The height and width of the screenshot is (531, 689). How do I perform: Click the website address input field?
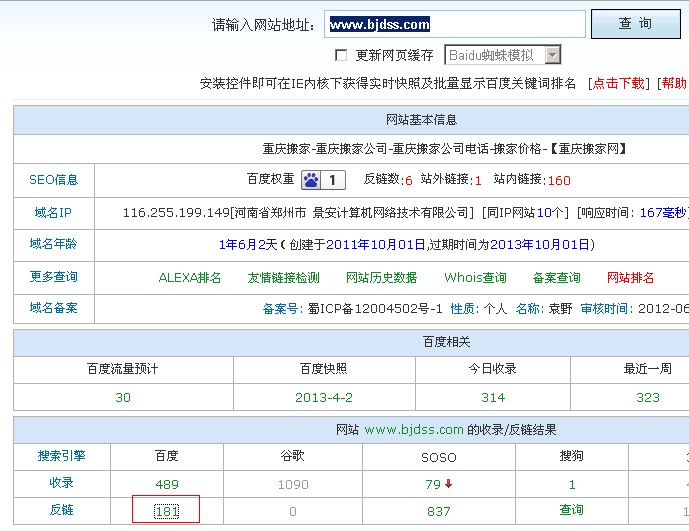point(455,24)
